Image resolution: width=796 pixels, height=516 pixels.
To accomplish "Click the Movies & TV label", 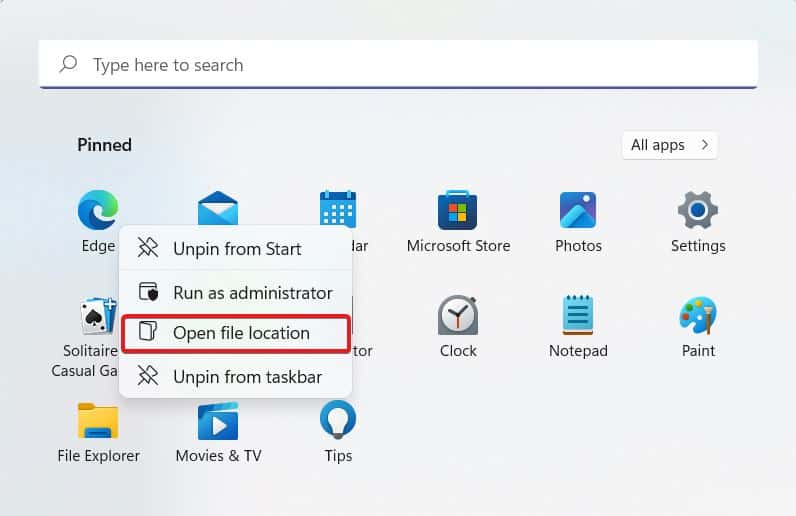I will (x=218, y=456).
